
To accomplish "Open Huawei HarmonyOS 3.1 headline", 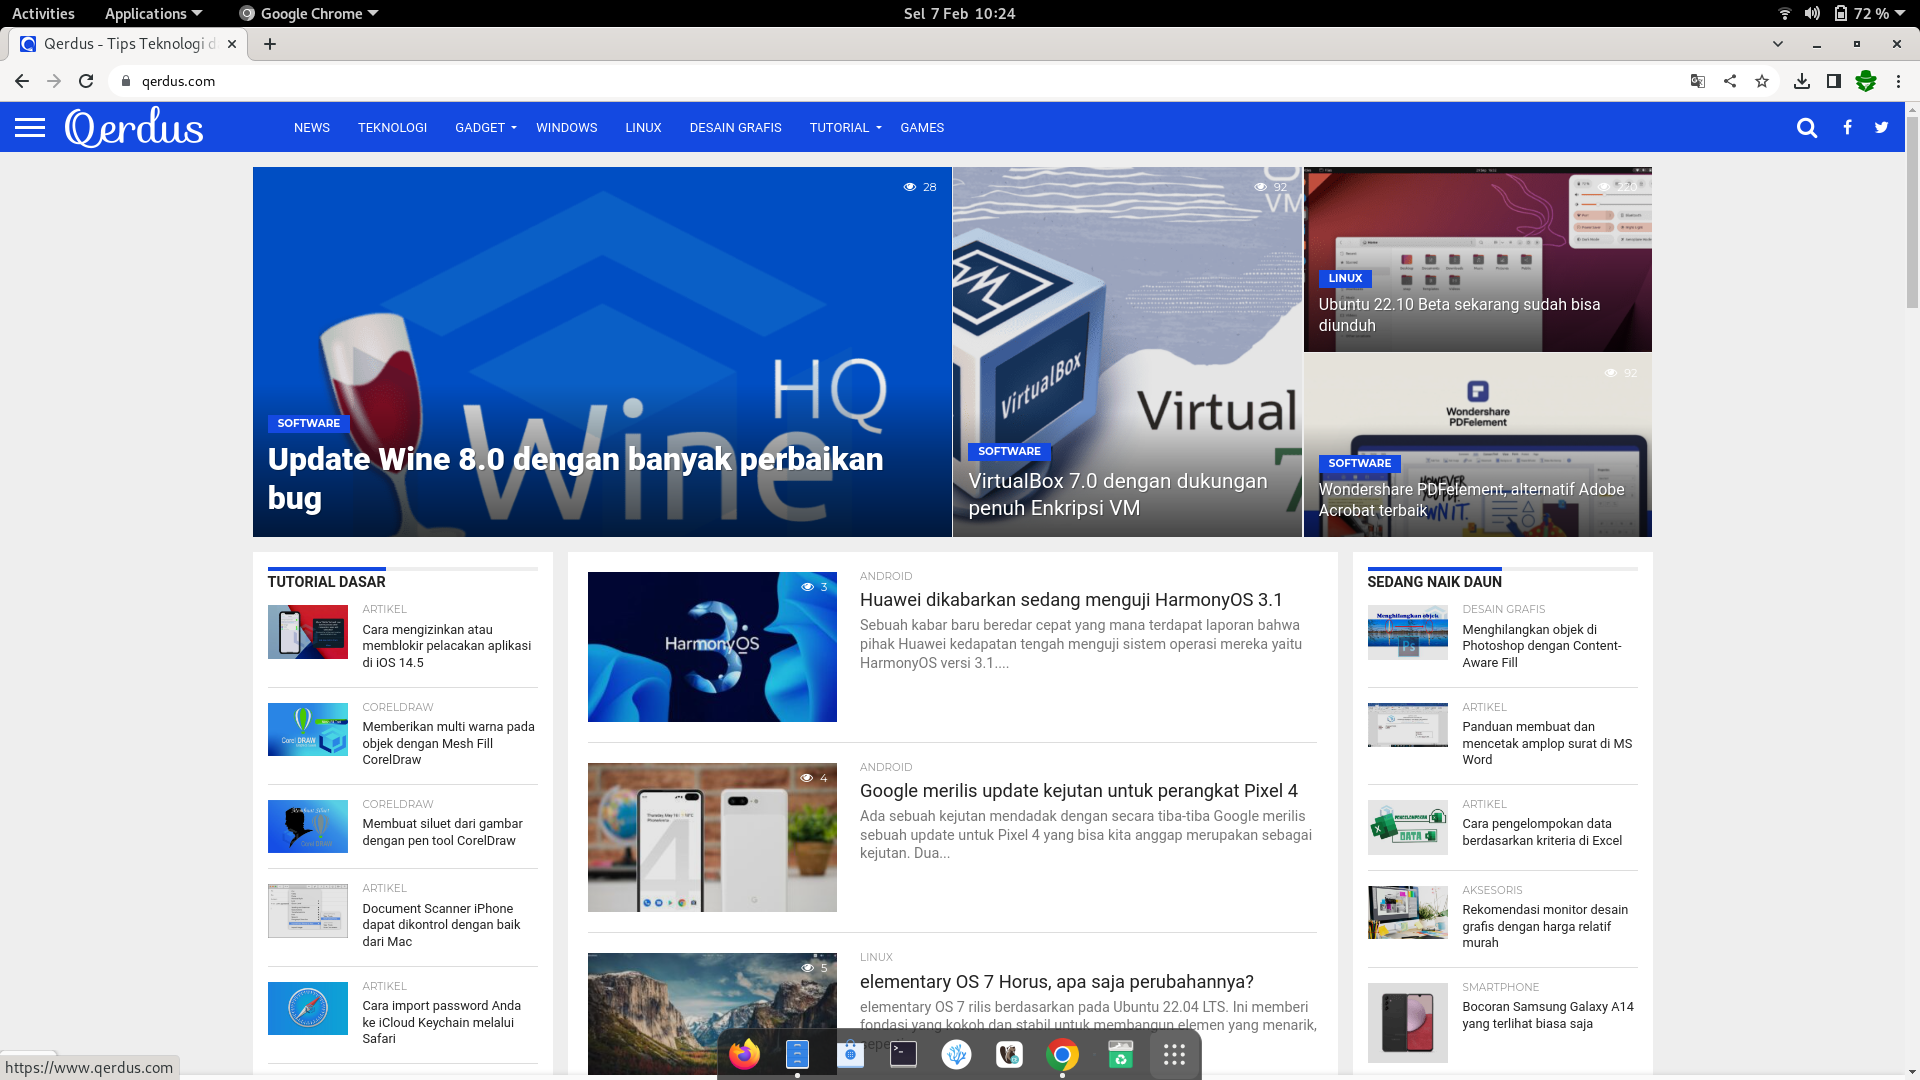I will (x=1071, y=600).
